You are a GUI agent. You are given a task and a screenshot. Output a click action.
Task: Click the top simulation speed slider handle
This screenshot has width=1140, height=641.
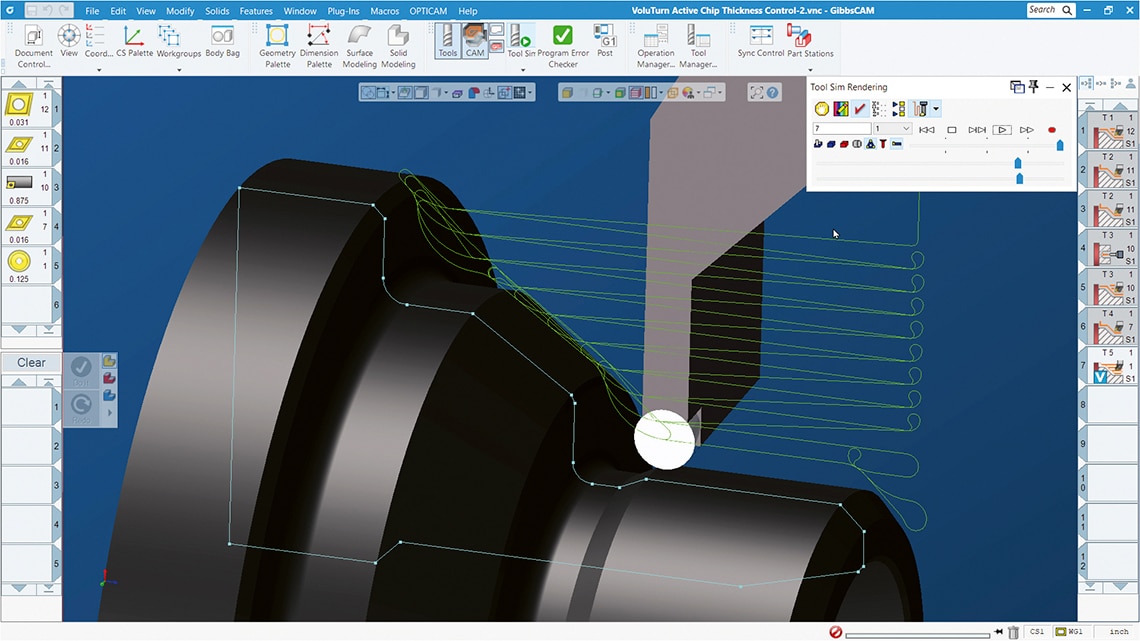click(x=1060, y=145)
